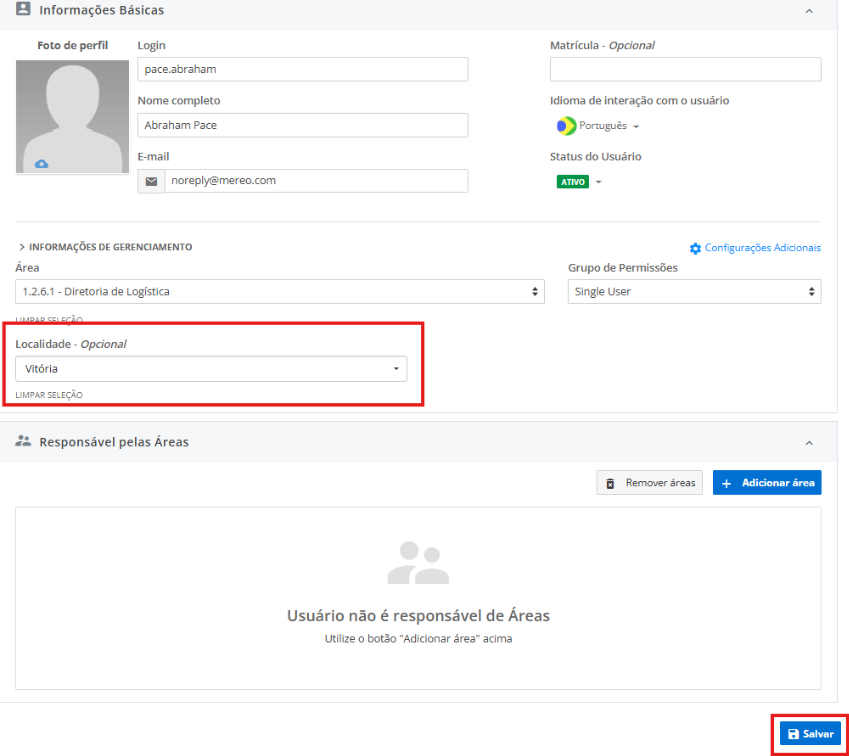Screen dimensions: 849x756
Task: Collapse the Informações Básicas section
Action: click(808, 11)
